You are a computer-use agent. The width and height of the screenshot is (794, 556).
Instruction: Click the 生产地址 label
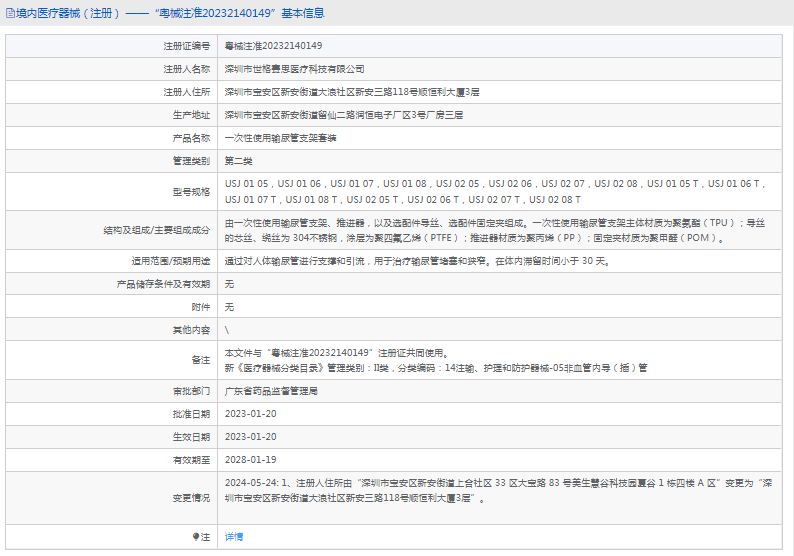tap(191, 115)
